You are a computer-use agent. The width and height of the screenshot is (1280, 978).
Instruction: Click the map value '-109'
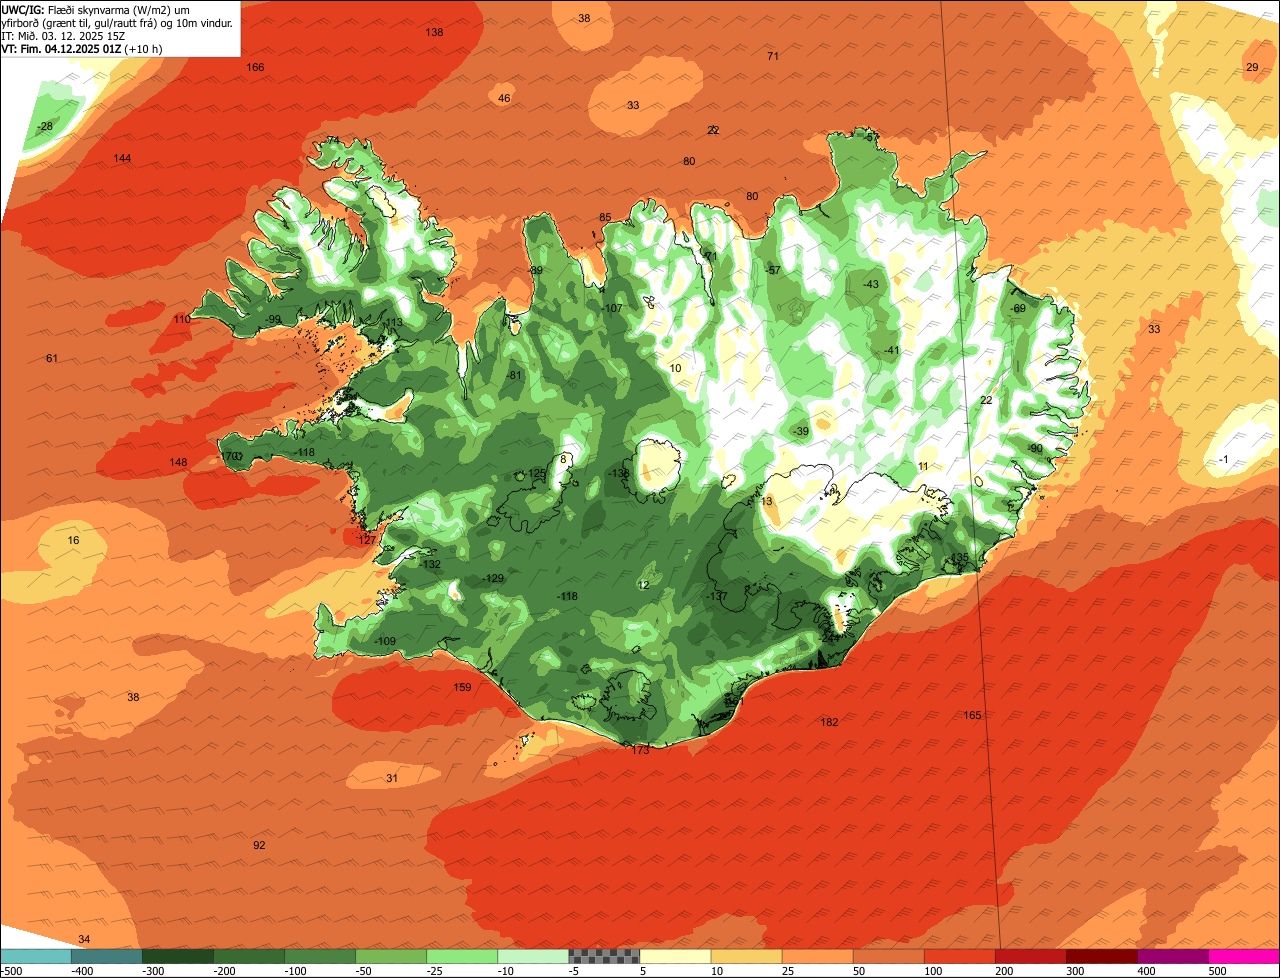(385, 641)
